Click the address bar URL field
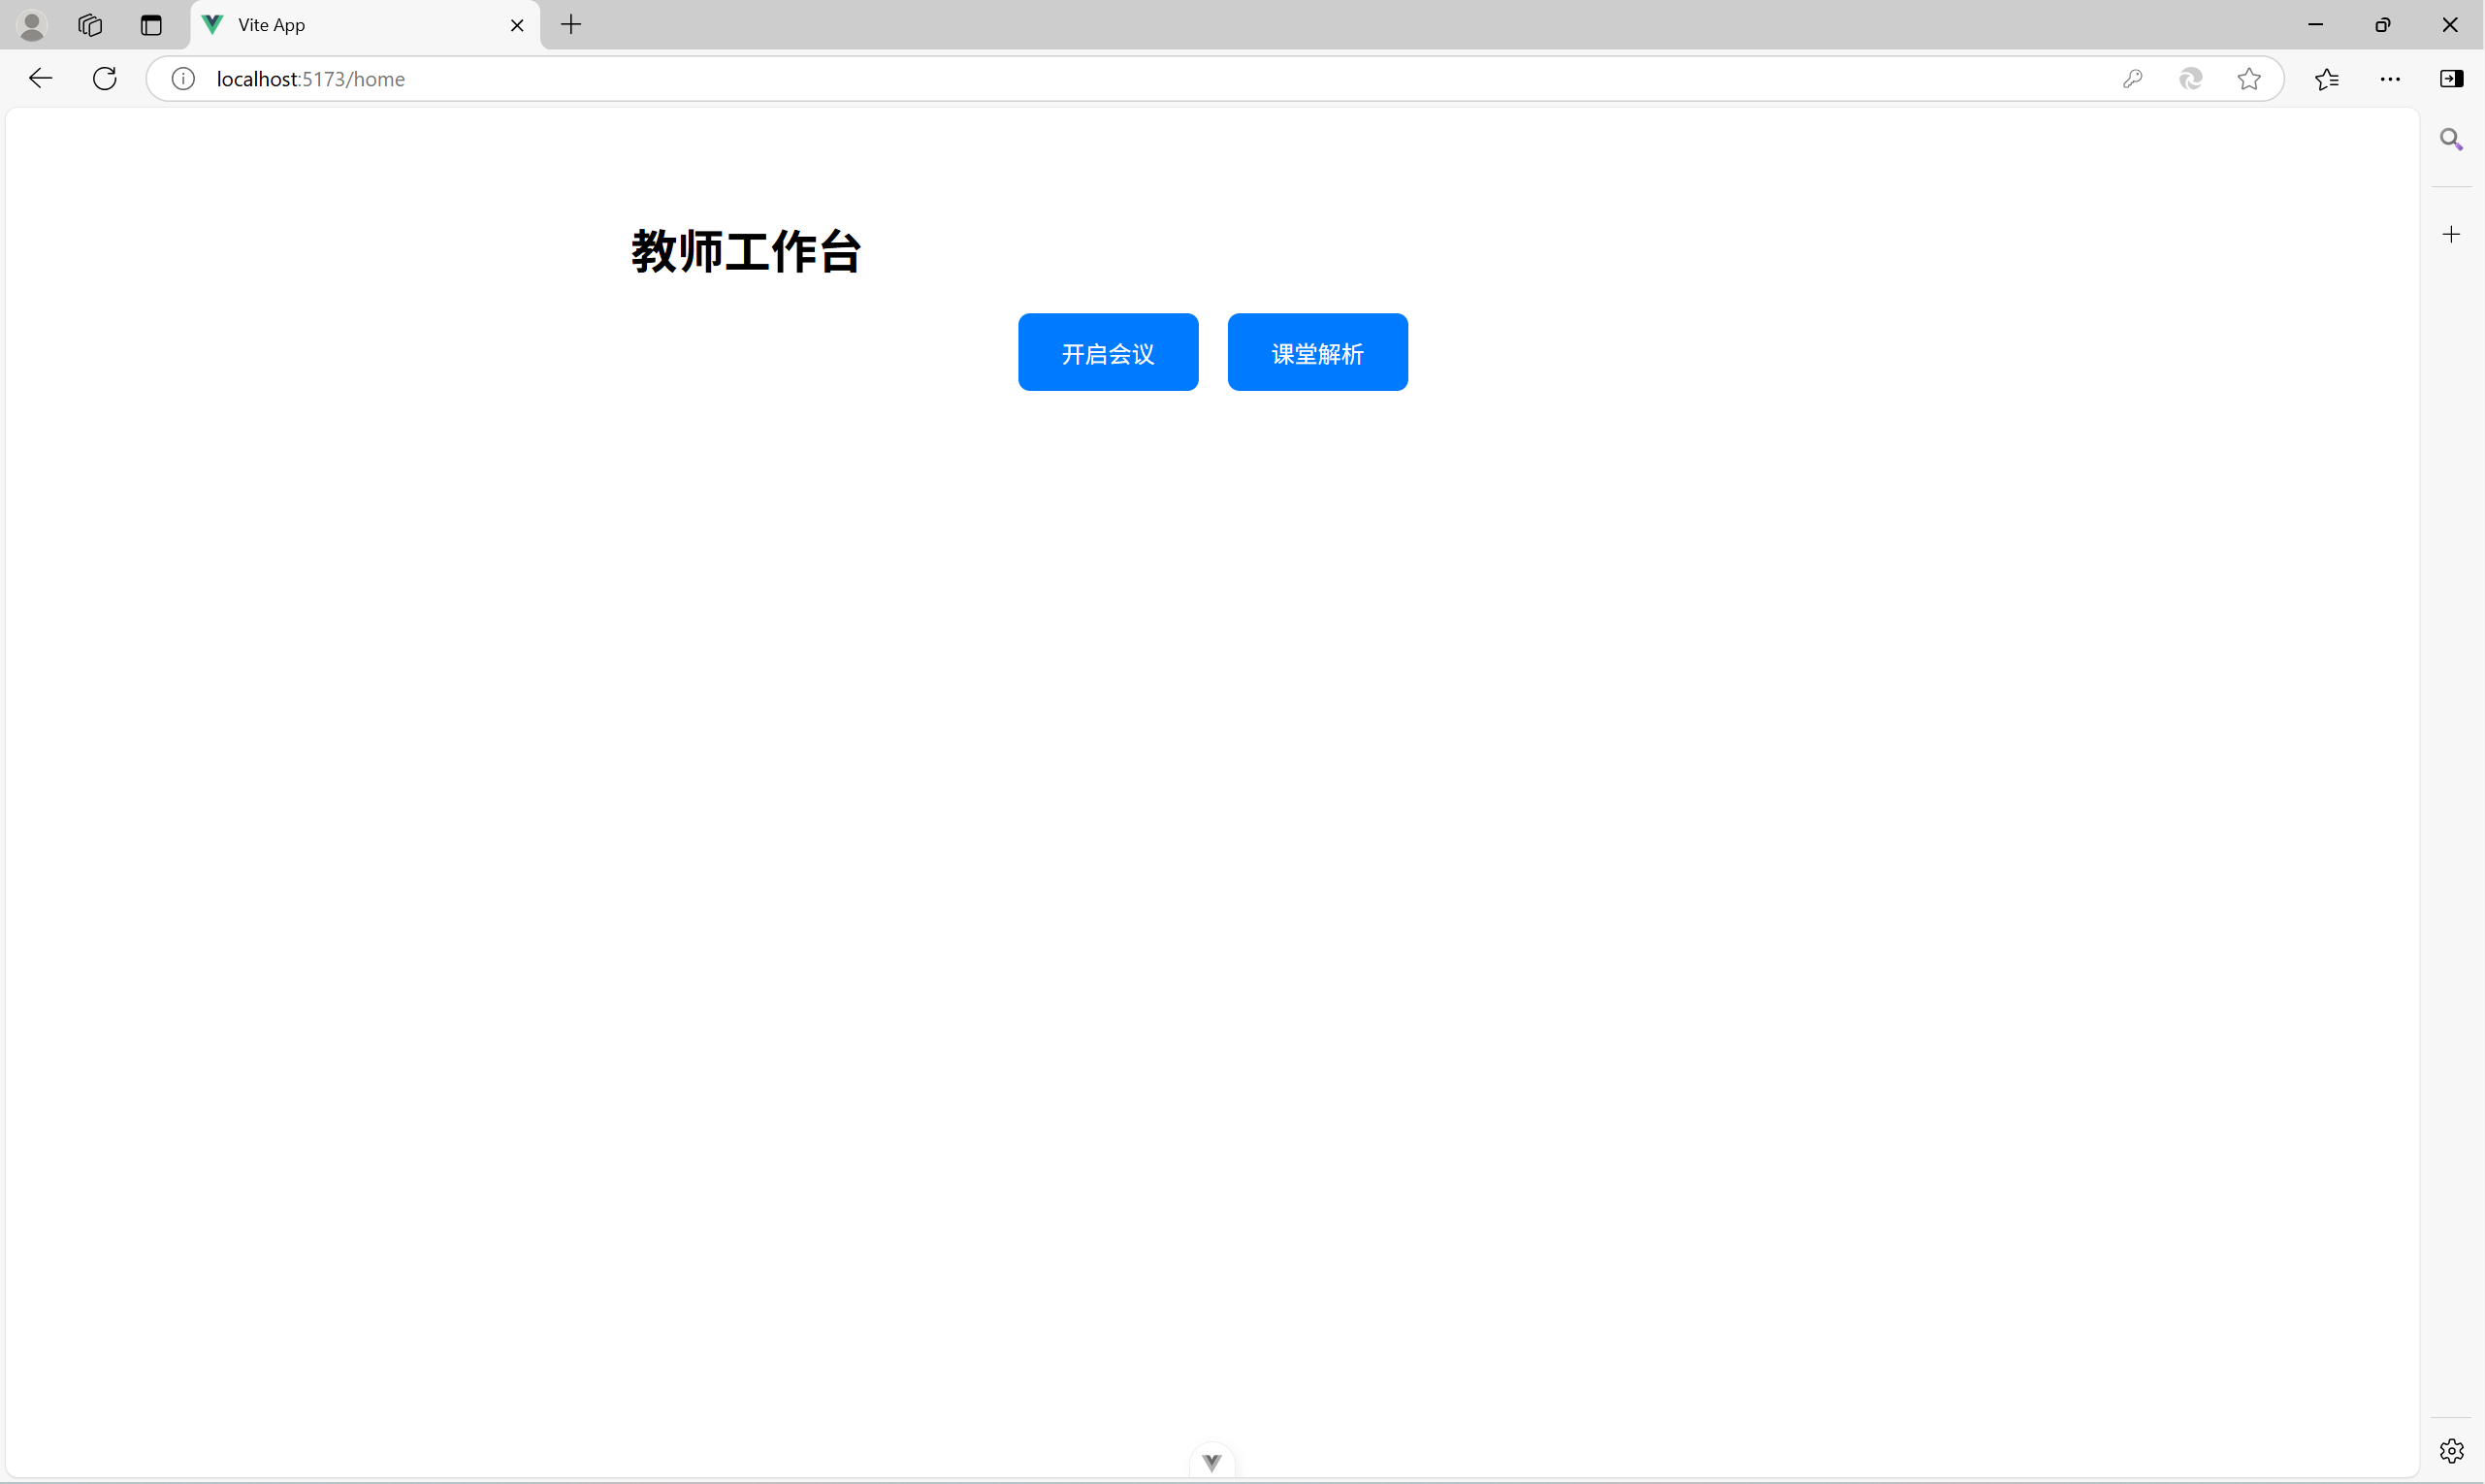 1100,78
